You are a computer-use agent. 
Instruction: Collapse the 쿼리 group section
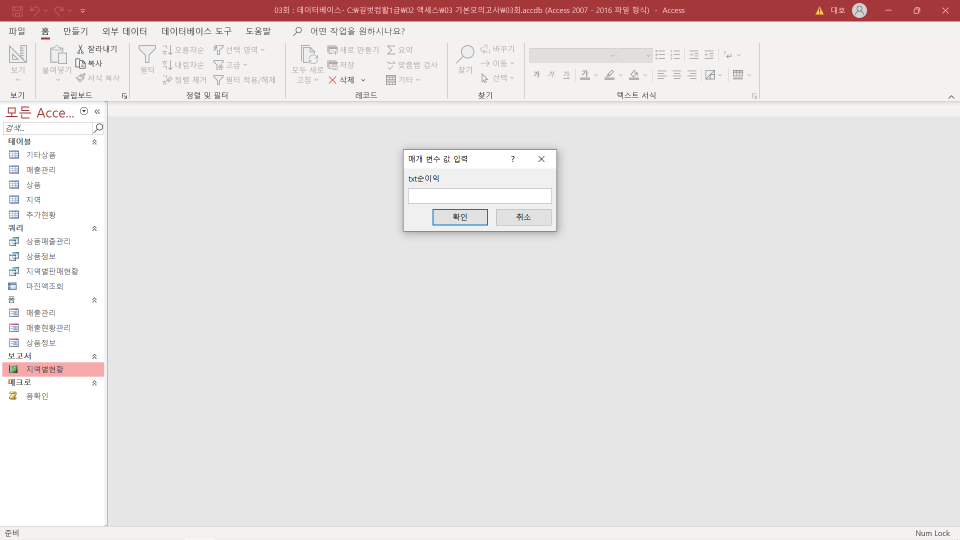[95, 228]
